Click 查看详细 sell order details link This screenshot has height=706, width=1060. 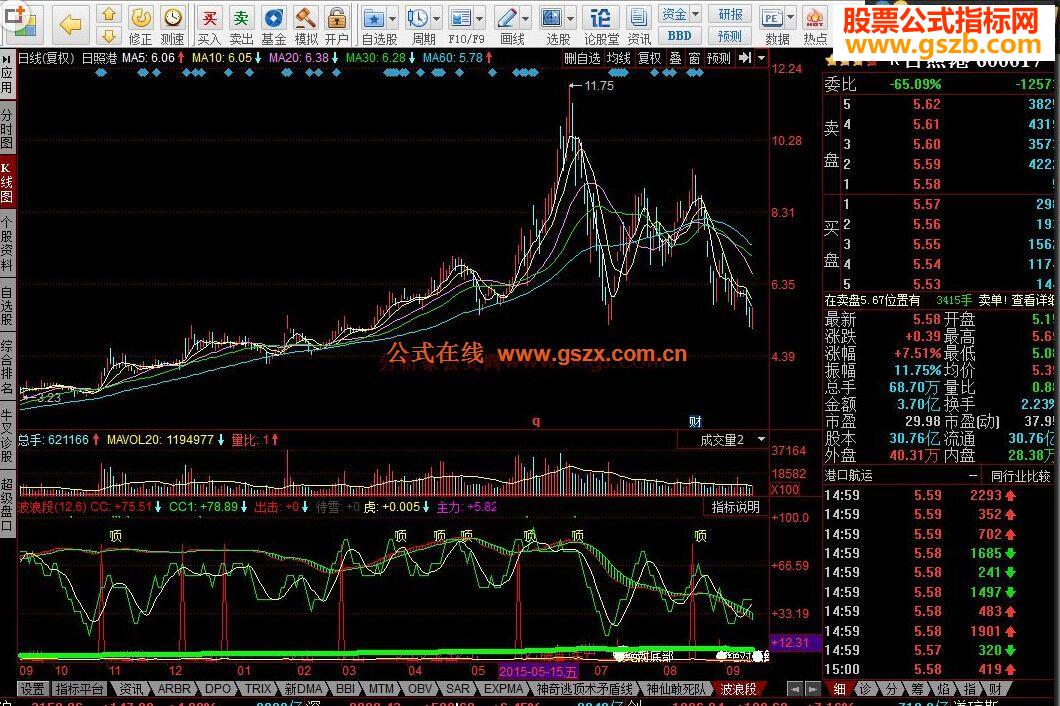tap(1034, 300)
